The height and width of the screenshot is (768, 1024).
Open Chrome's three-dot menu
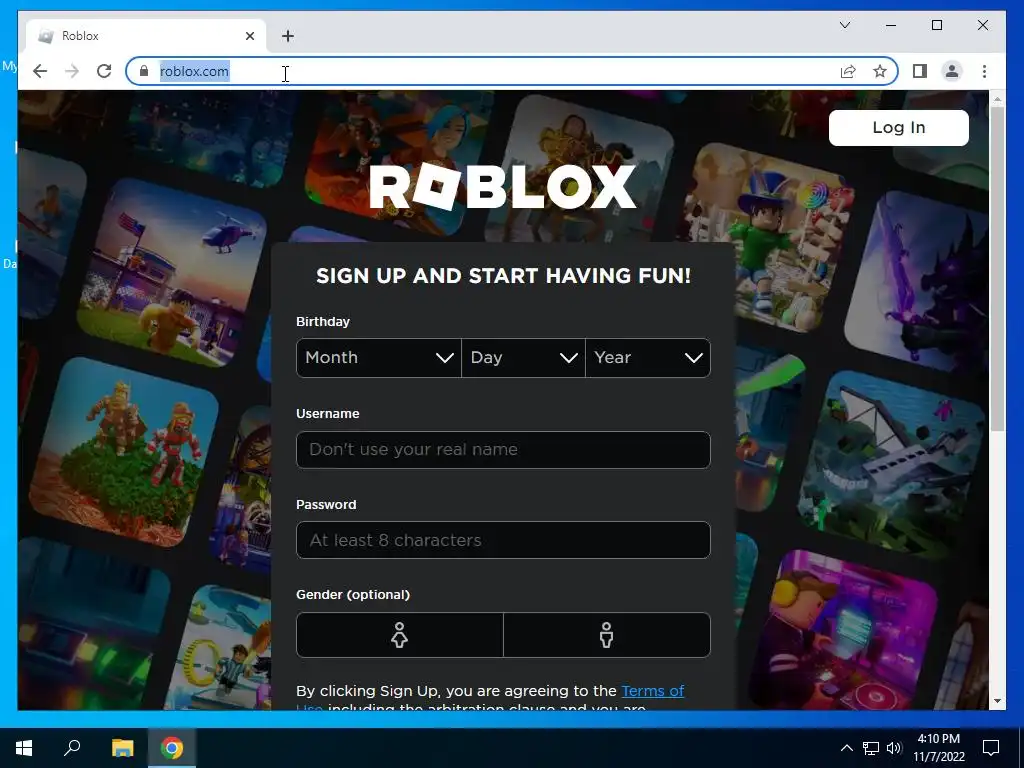point(984,71)
